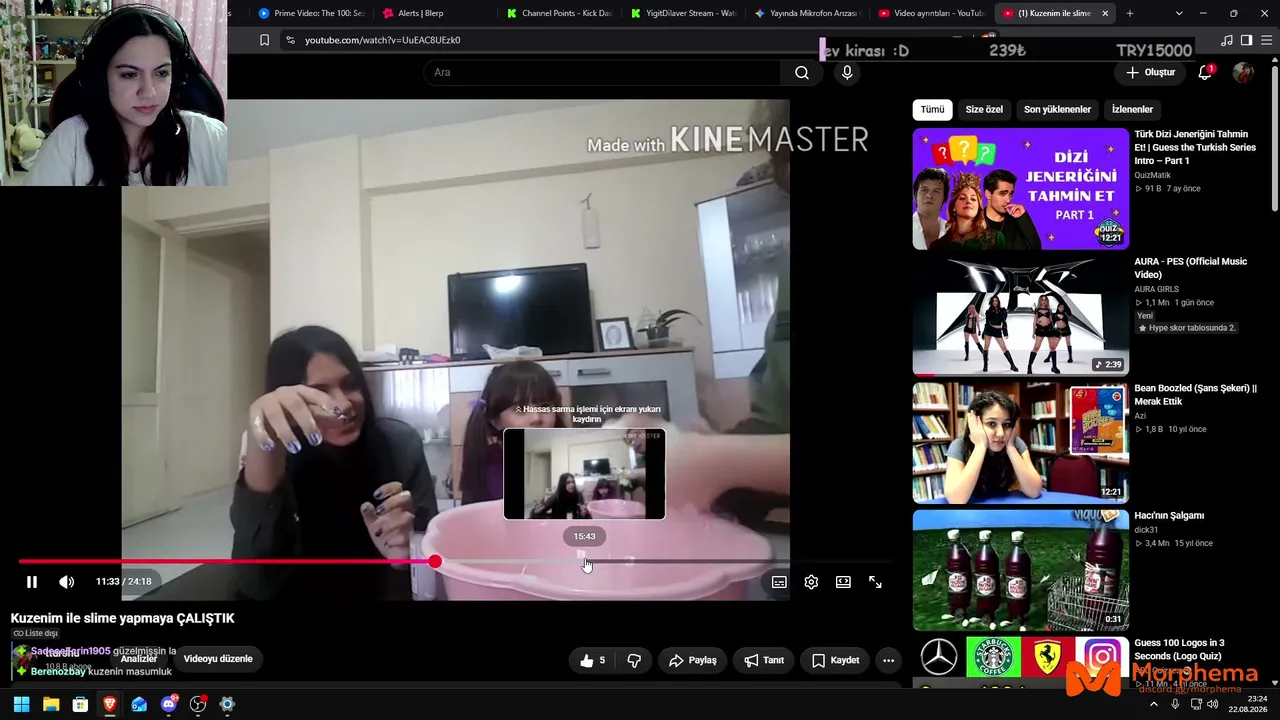The height and width of the screenshot is (720, 1280).
Task: Select the Tümü filter chip
Action: click(x=932, y=109)
